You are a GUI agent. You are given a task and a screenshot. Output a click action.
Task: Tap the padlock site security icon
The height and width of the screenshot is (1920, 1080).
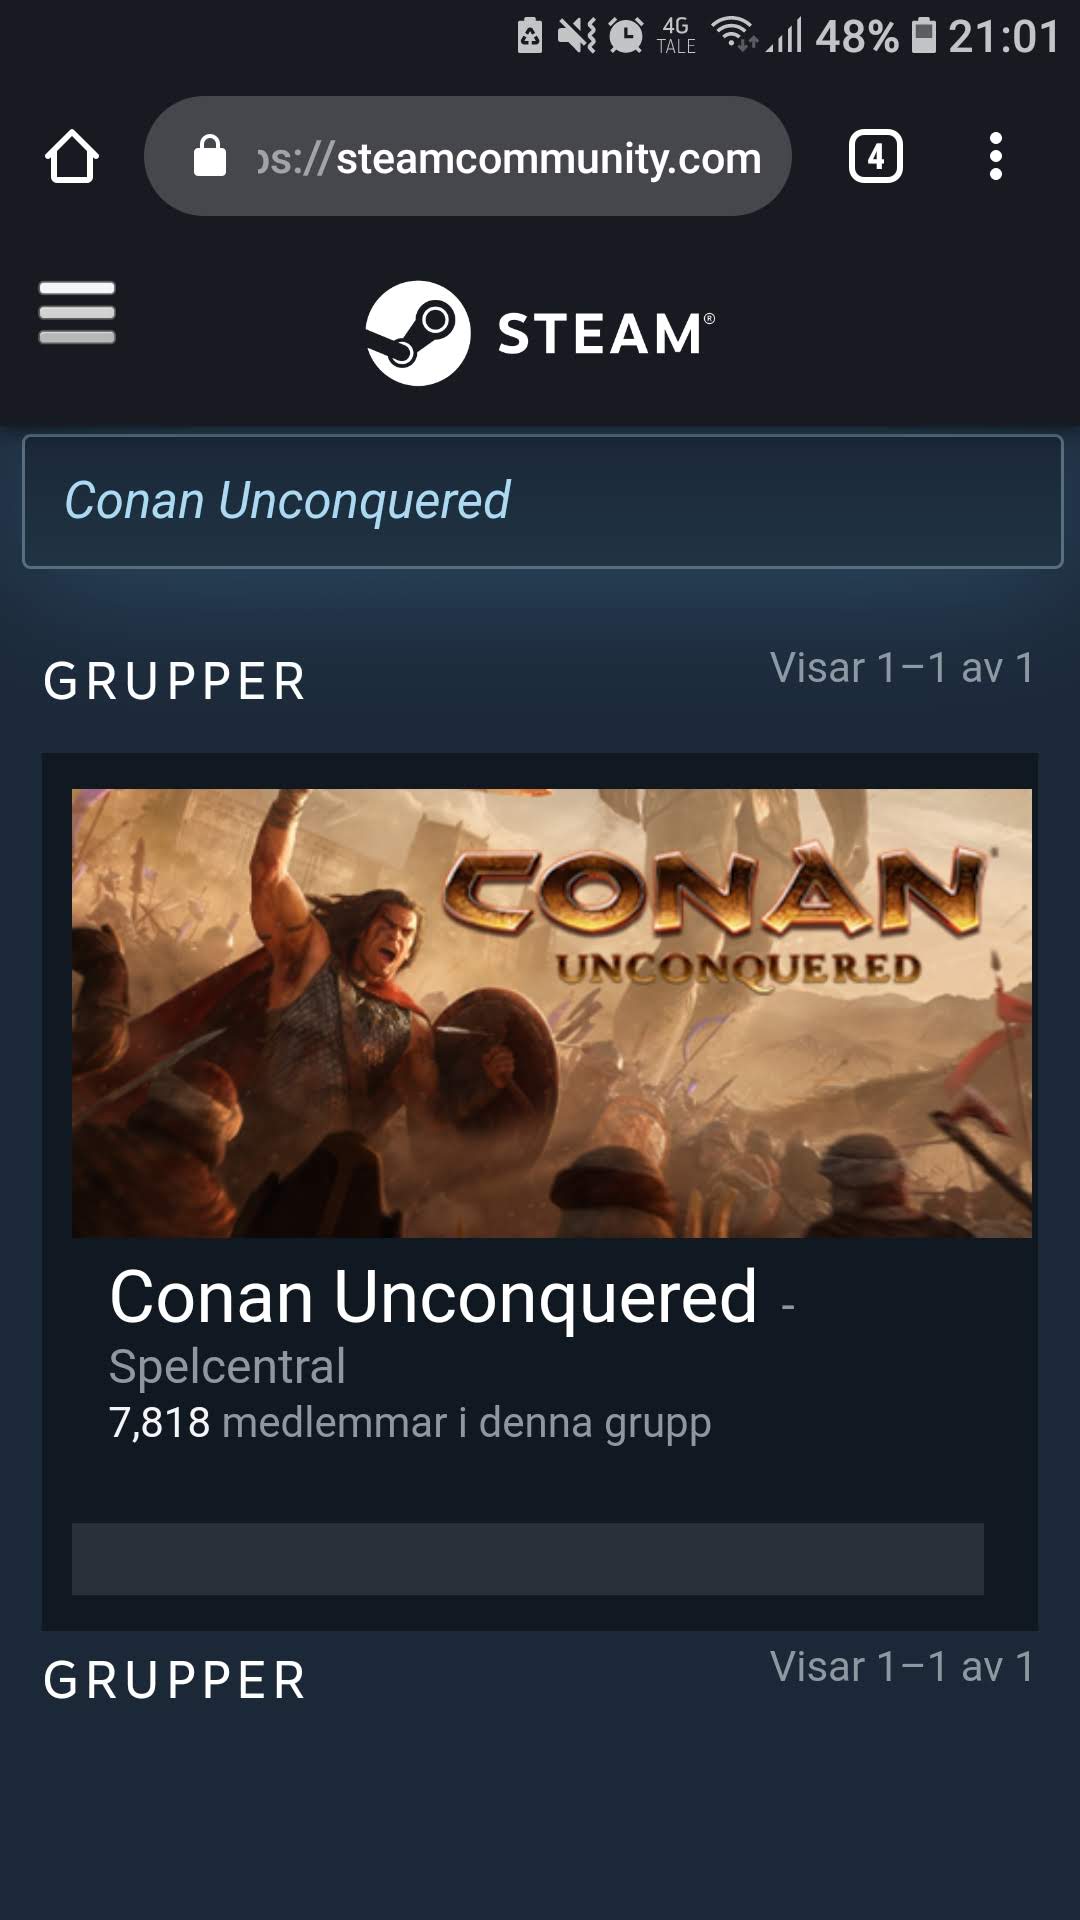coord(210,156)
